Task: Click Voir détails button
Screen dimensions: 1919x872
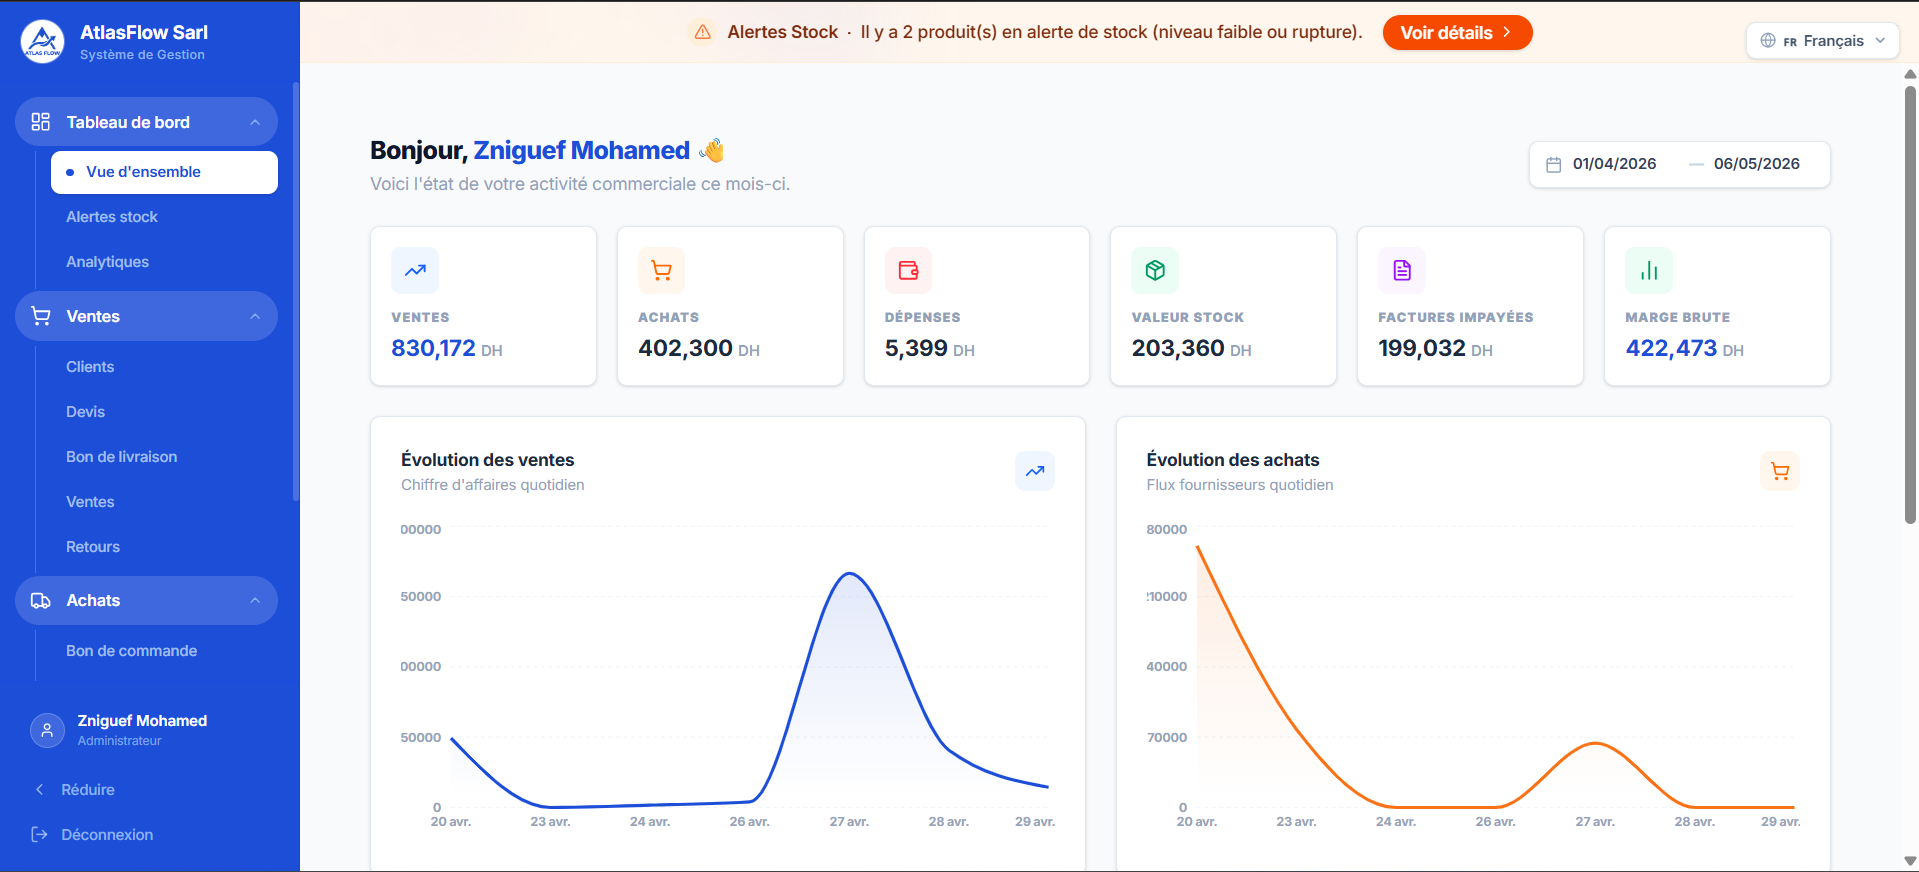Action: click(1457, 32)
